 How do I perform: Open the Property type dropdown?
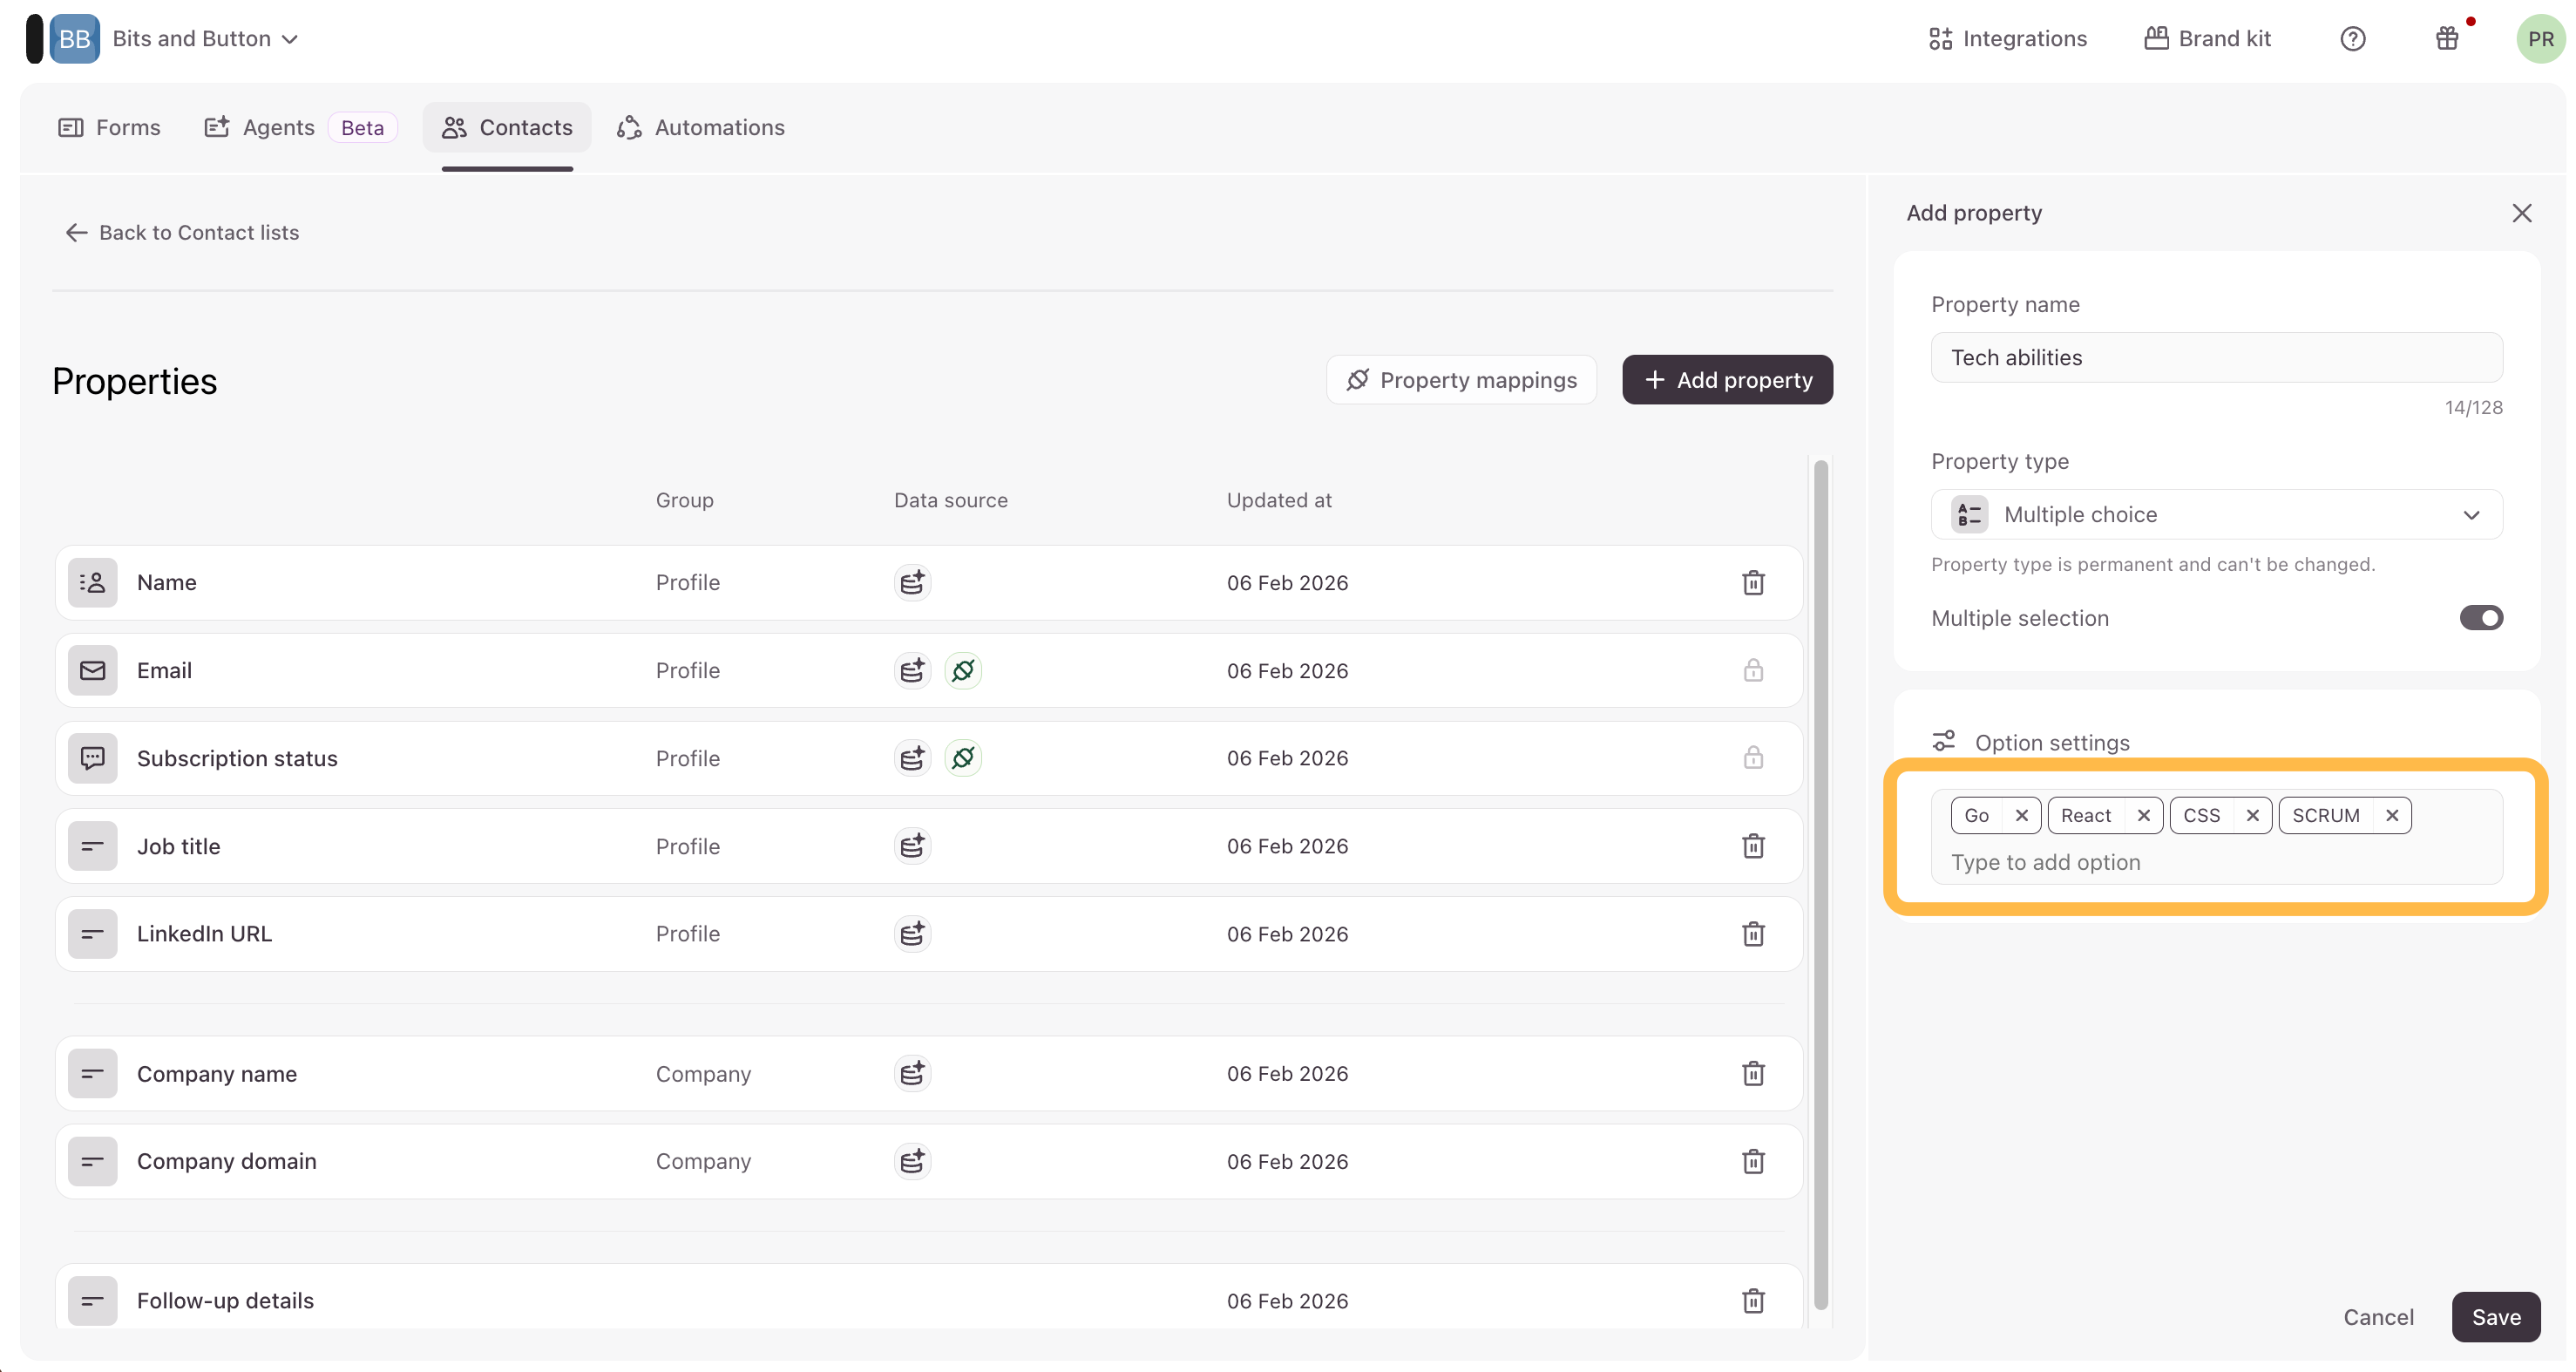pyautogui.click(x=2216, y=515)
